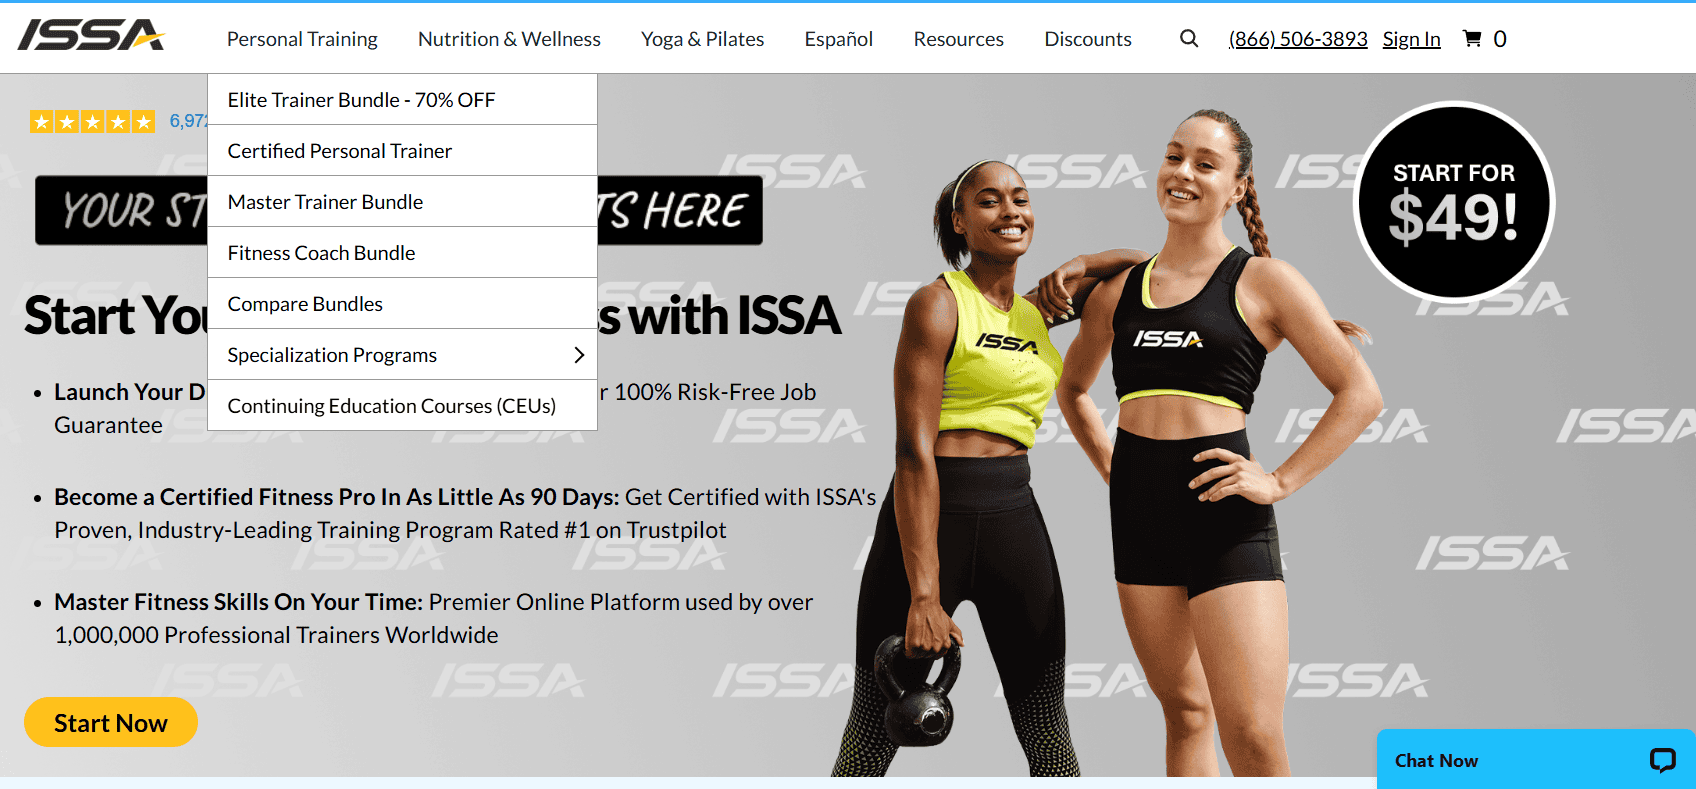Click the Sign In link
Image resolution: width=1696 pixels, height=789 pixels.
pos(1411,39)
